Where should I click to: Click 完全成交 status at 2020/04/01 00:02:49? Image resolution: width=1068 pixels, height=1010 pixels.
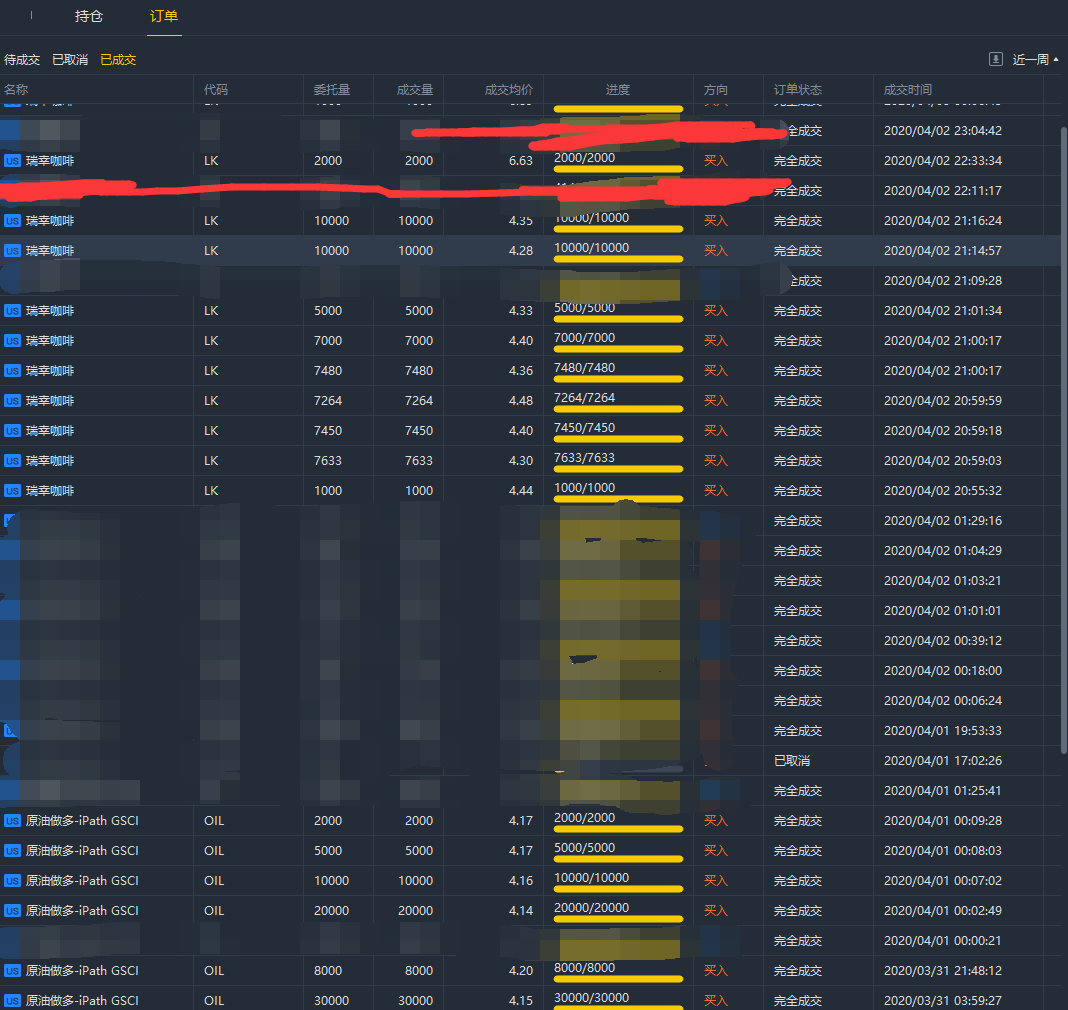pyautogui.click(x=798, y=911)
